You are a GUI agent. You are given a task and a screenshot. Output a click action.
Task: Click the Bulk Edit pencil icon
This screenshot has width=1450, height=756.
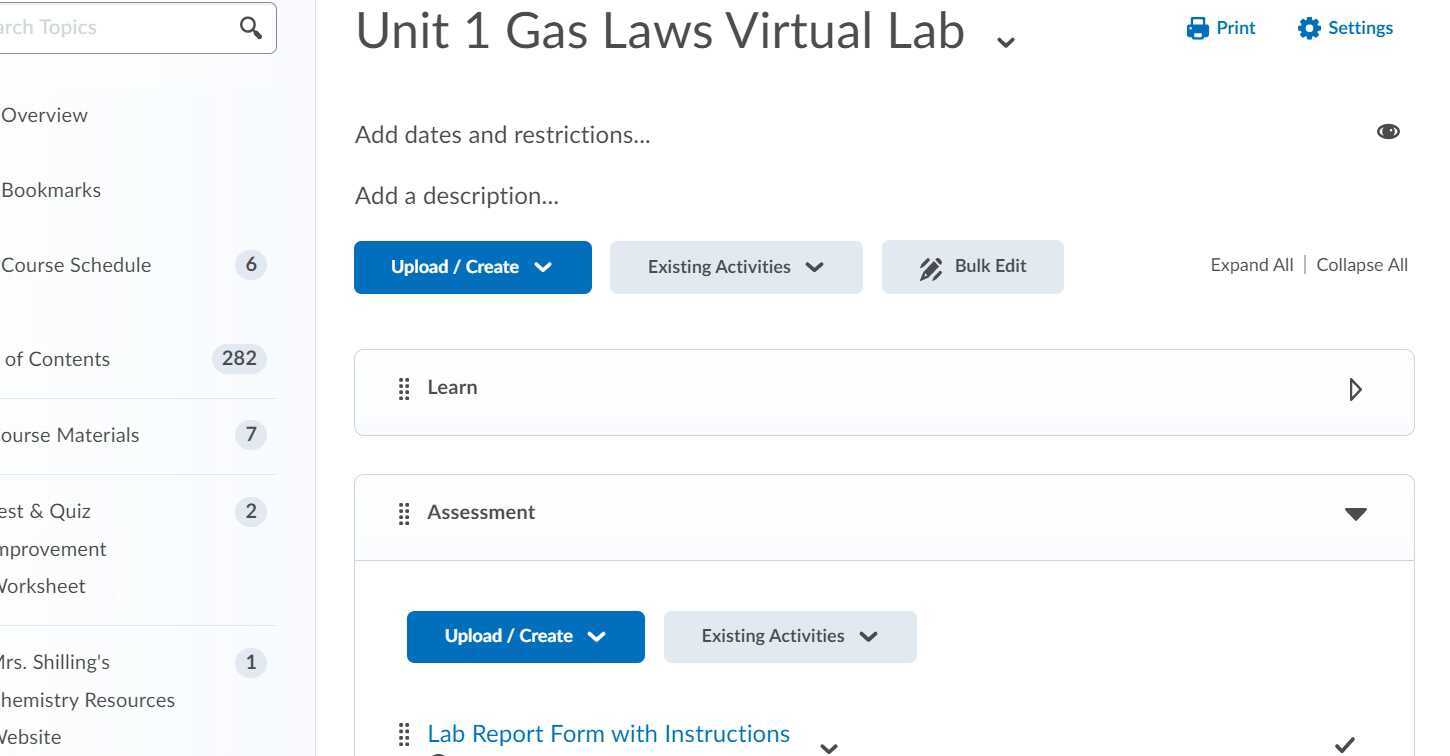click(x=932, y=267)
